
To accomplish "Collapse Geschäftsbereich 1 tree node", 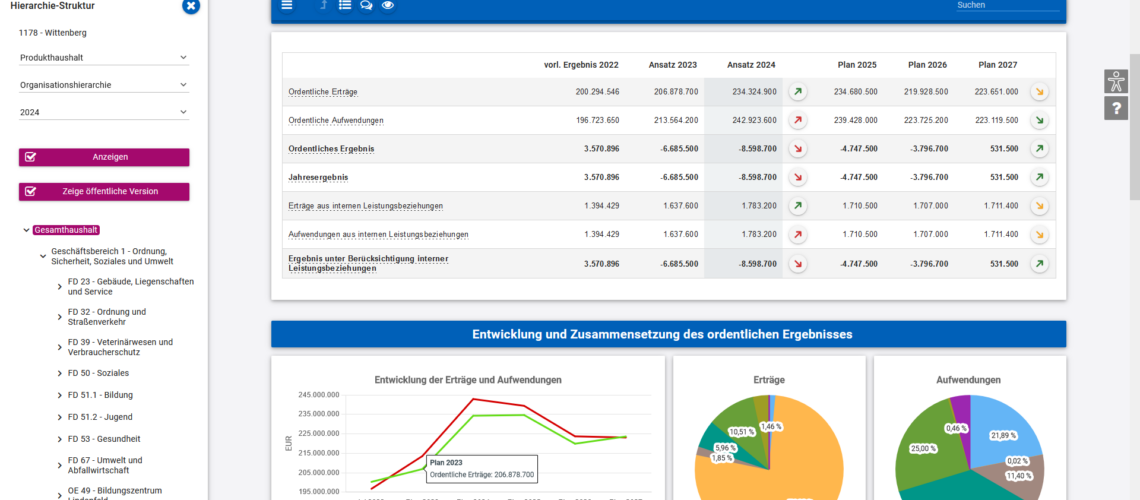I will (43, 257).
